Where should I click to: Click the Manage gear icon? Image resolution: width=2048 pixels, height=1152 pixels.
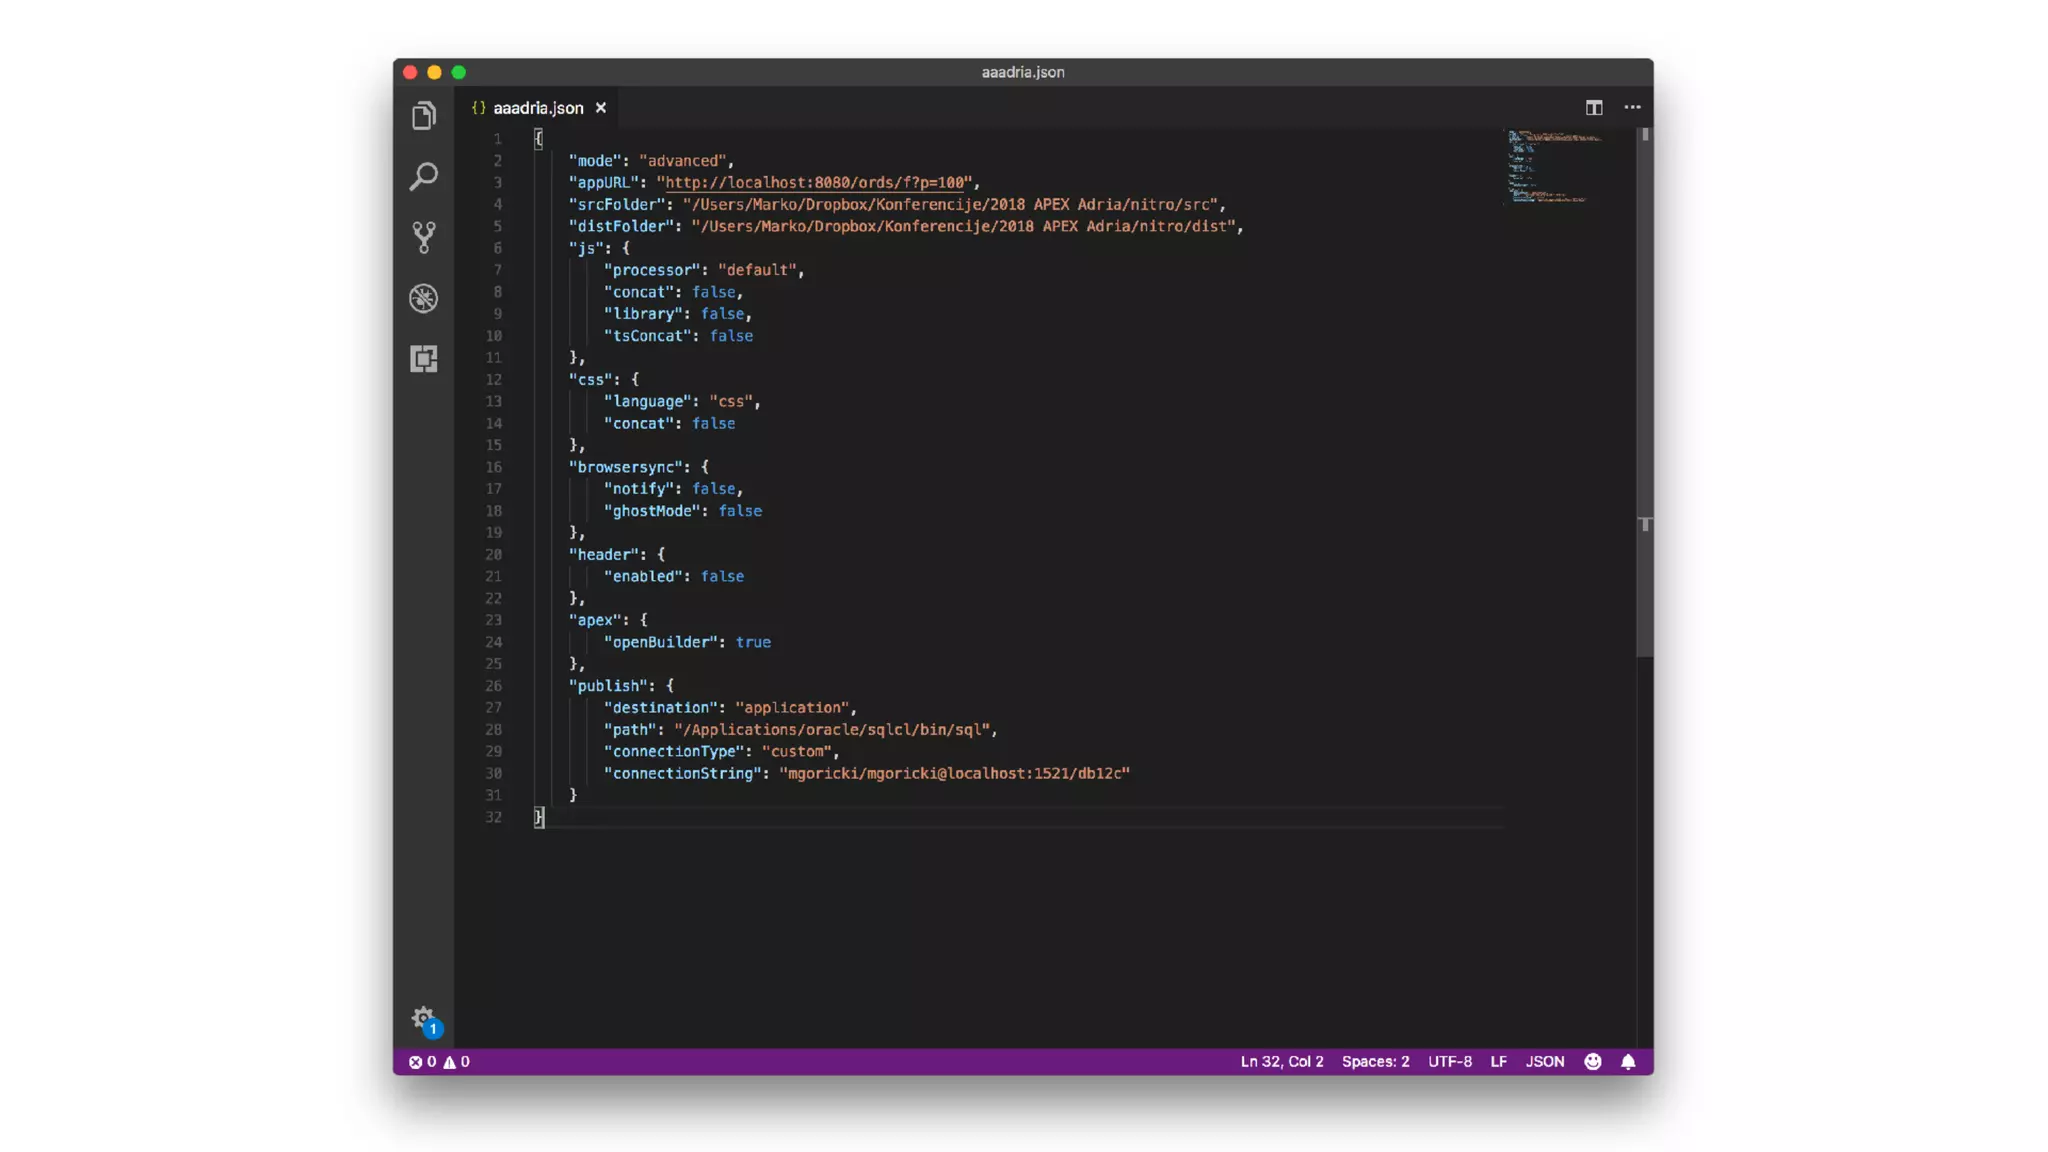(x=423, y=1019)
